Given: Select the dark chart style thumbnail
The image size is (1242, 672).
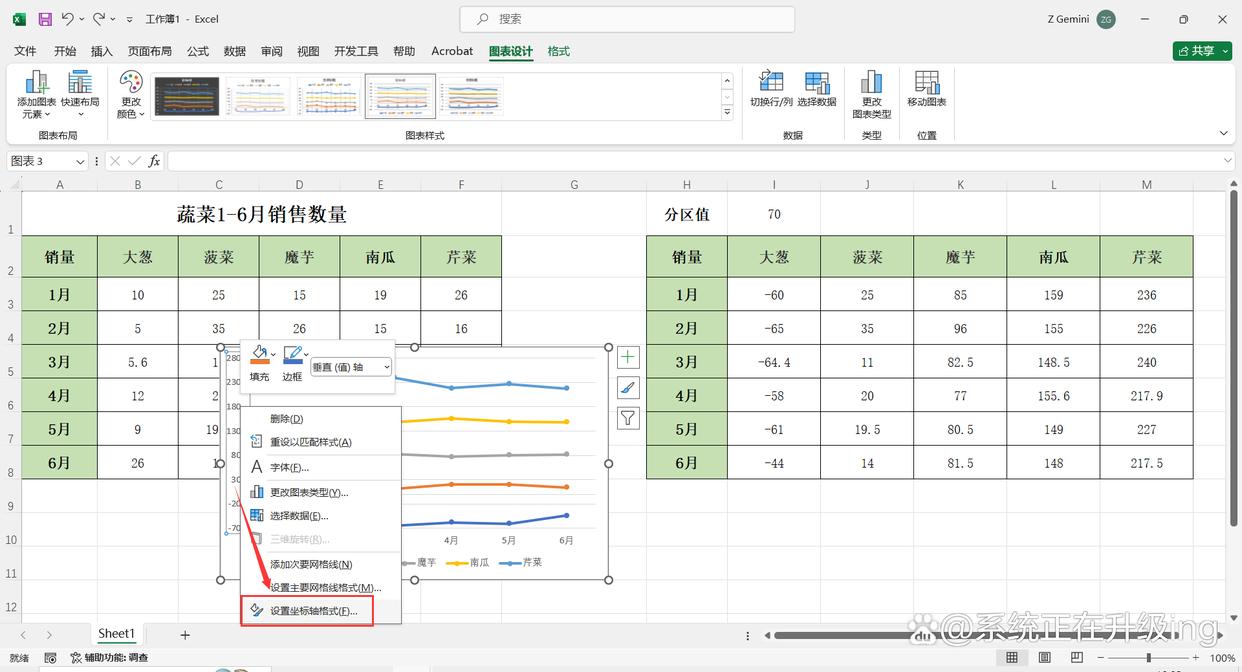Looking at the screenshot, I should [x=186, y=97].
